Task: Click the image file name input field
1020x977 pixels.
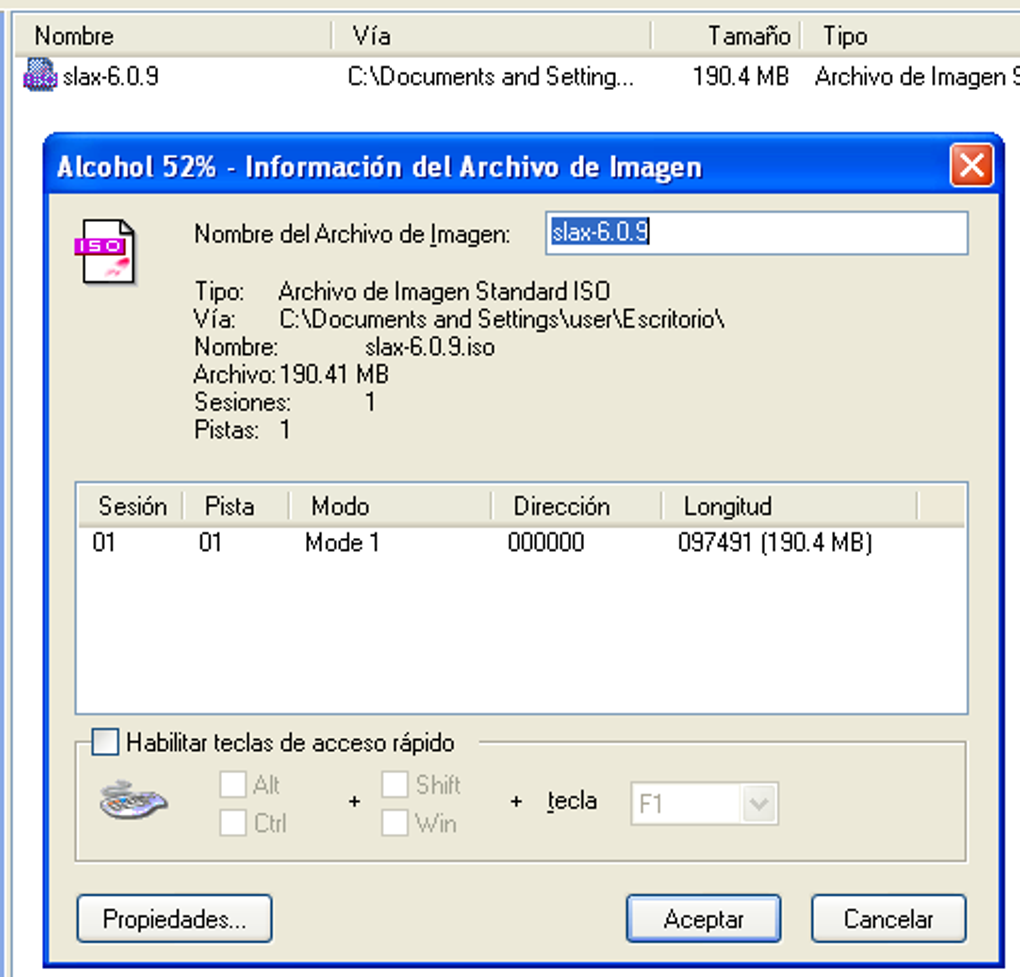Action: pyautogui.click(x=757, y=232)
